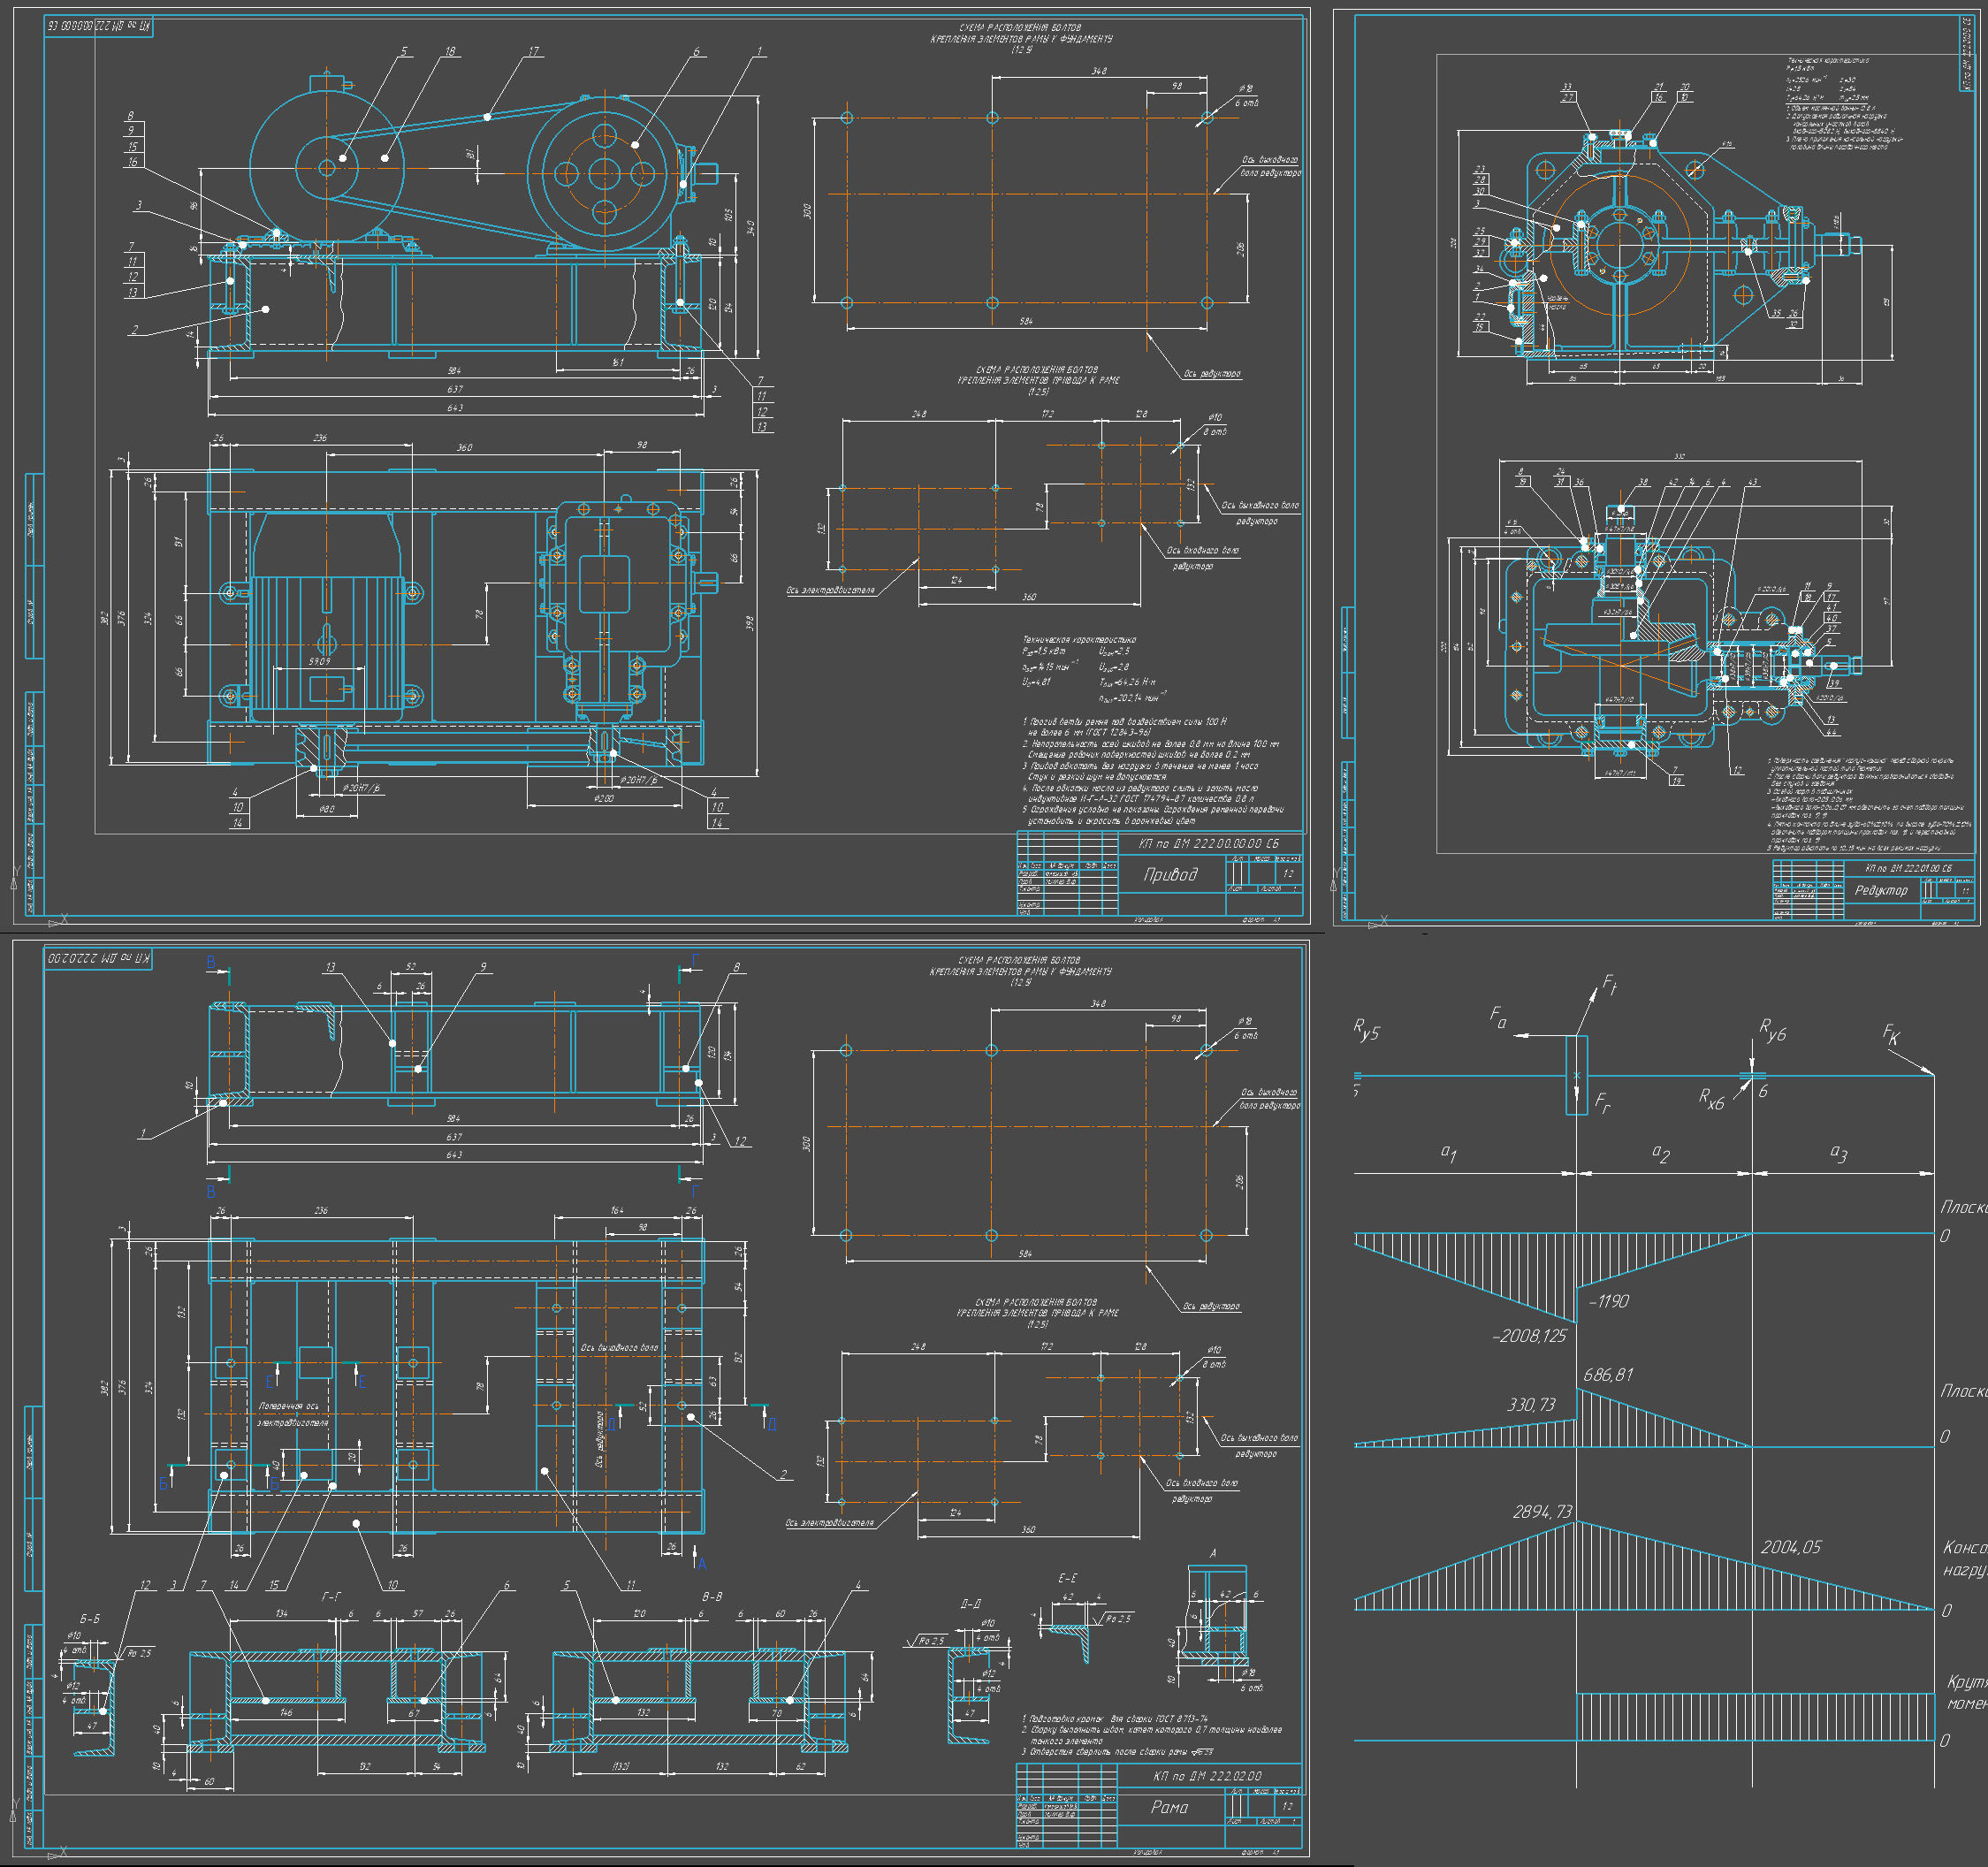
Task: Select reaction label 'Rx6' on shaft scheme
Action: pyautogui.click(x=1711, y=1099)
